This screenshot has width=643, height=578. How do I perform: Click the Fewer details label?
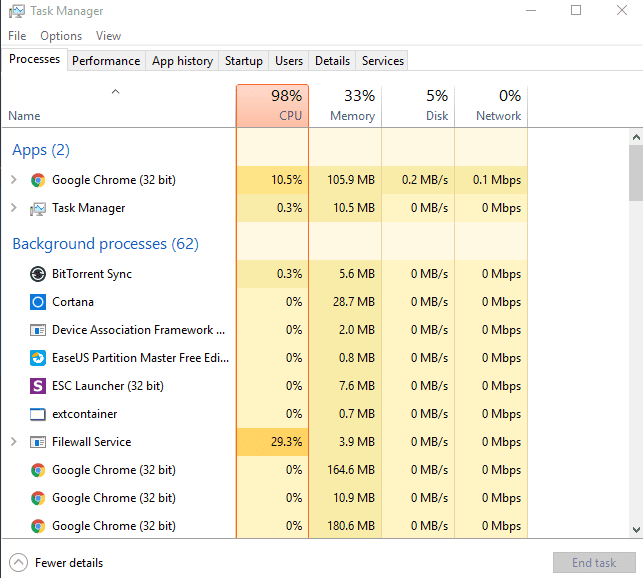pyautogui.click(x=69, y=563)
